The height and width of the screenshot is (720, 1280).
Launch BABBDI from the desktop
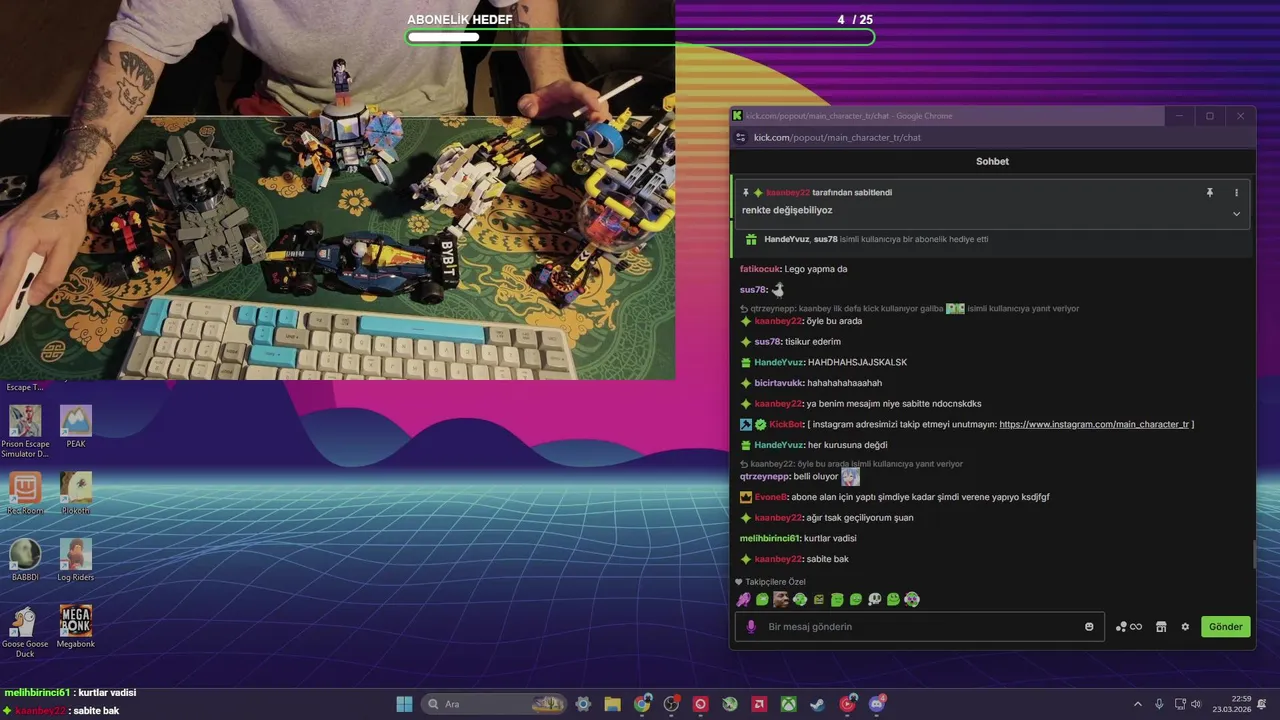(x=25, y=561)
